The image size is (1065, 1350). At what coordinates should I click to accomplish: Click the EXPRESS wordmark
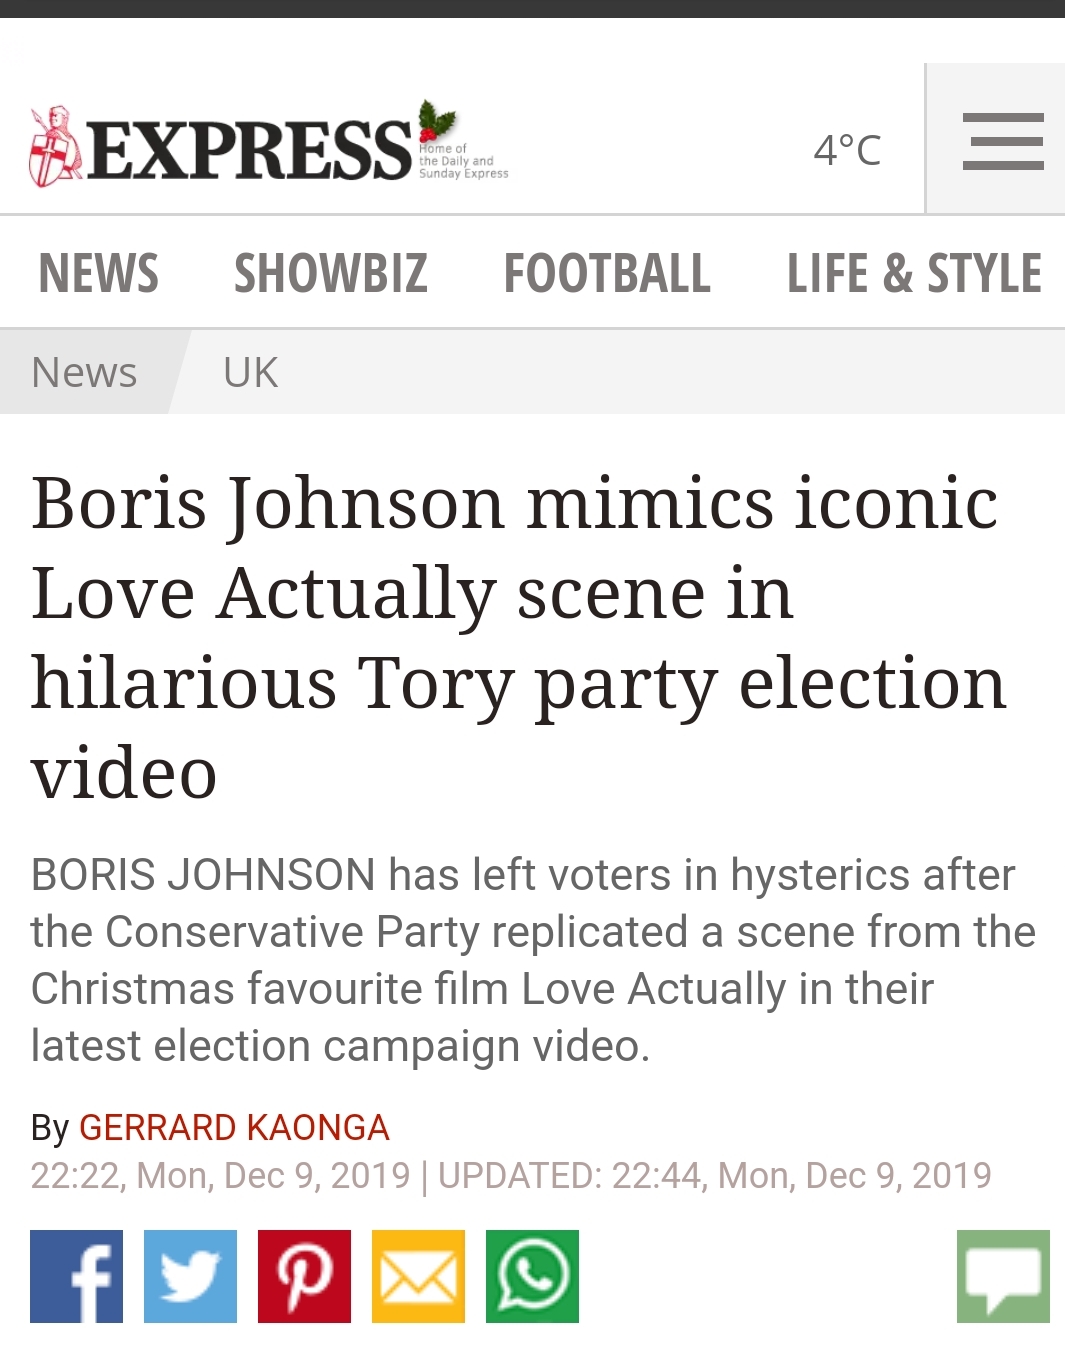250,150
